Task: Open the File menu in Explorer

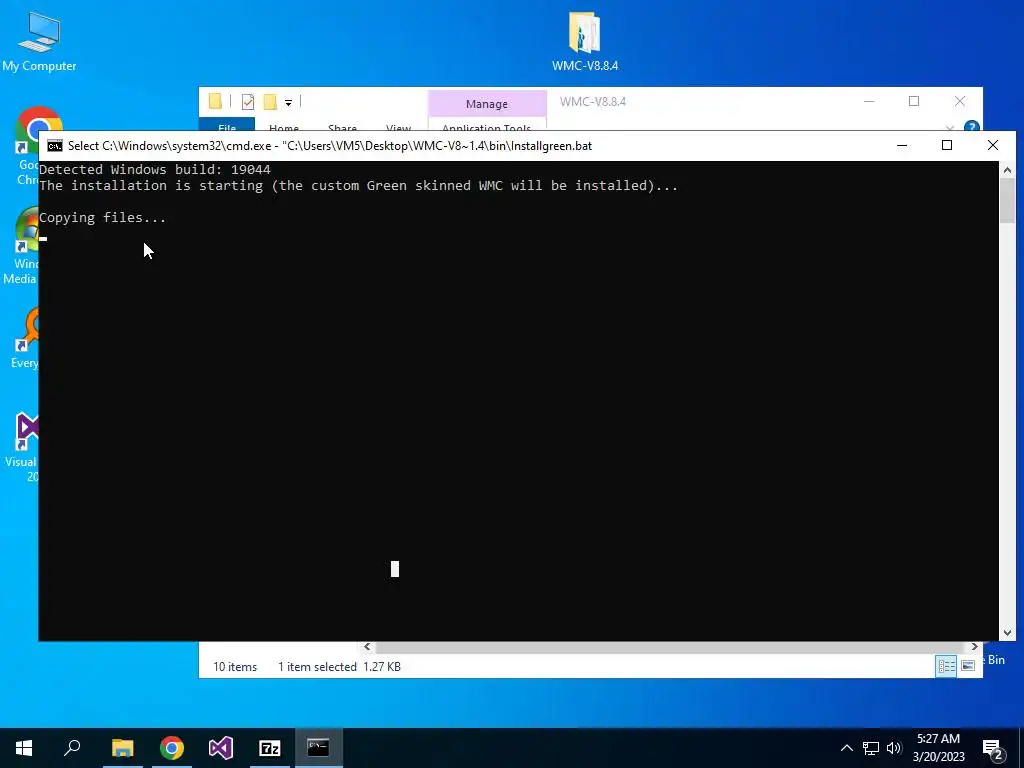Action: pyautogui.click(x=227, y=125)
